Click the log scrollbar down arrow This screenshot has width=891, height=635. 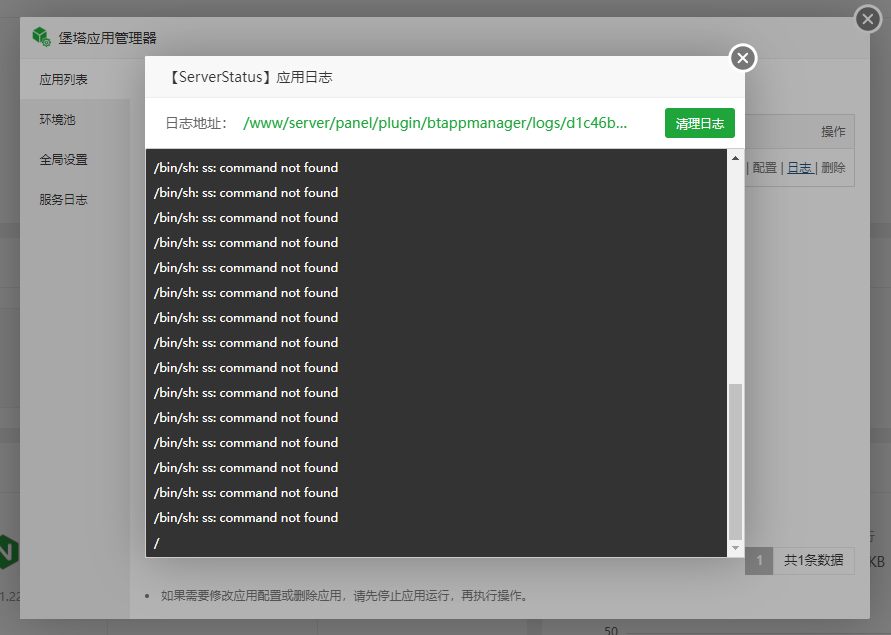coord(735,548)
